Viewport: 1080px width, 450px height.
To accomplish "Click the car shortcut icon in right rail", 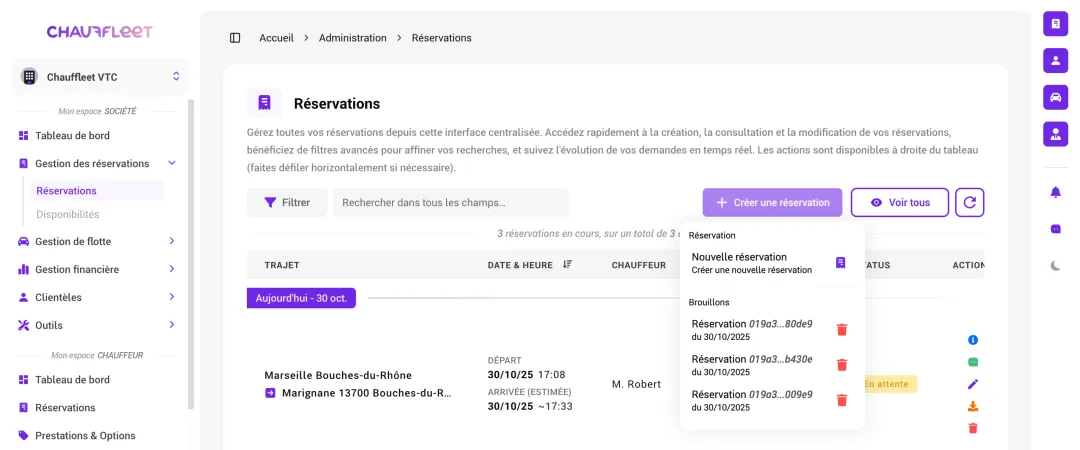I will pos(1055,97).
